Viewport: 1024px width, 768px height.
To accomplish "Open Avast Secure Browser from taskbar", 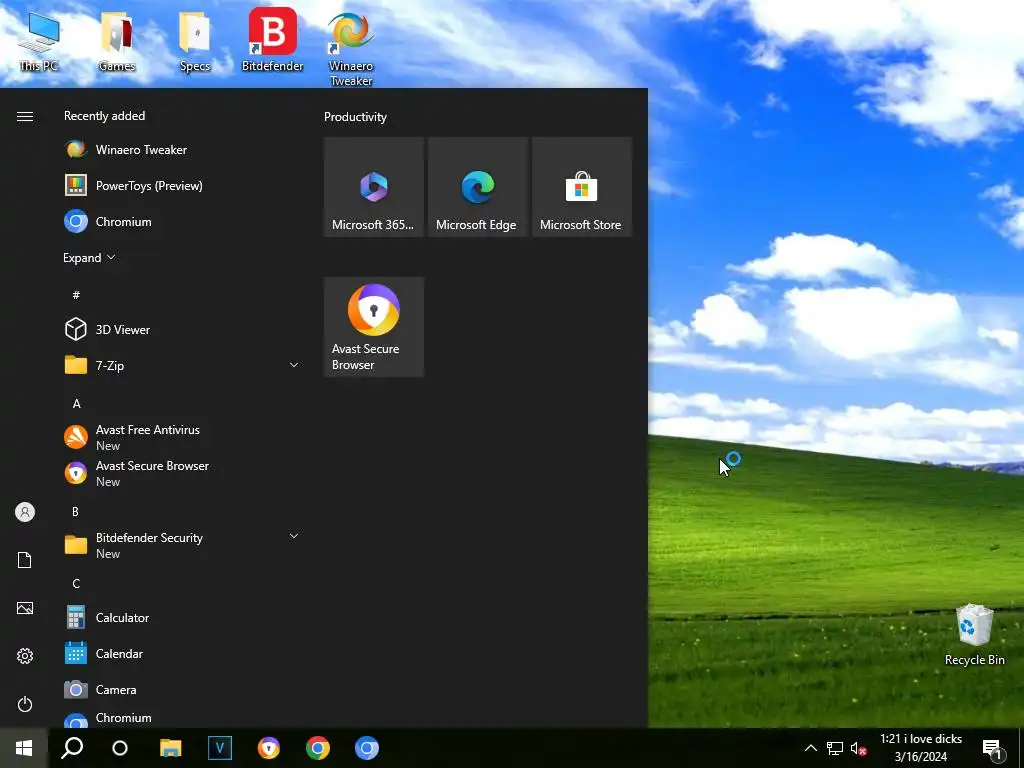I will [x=268, y=748].
